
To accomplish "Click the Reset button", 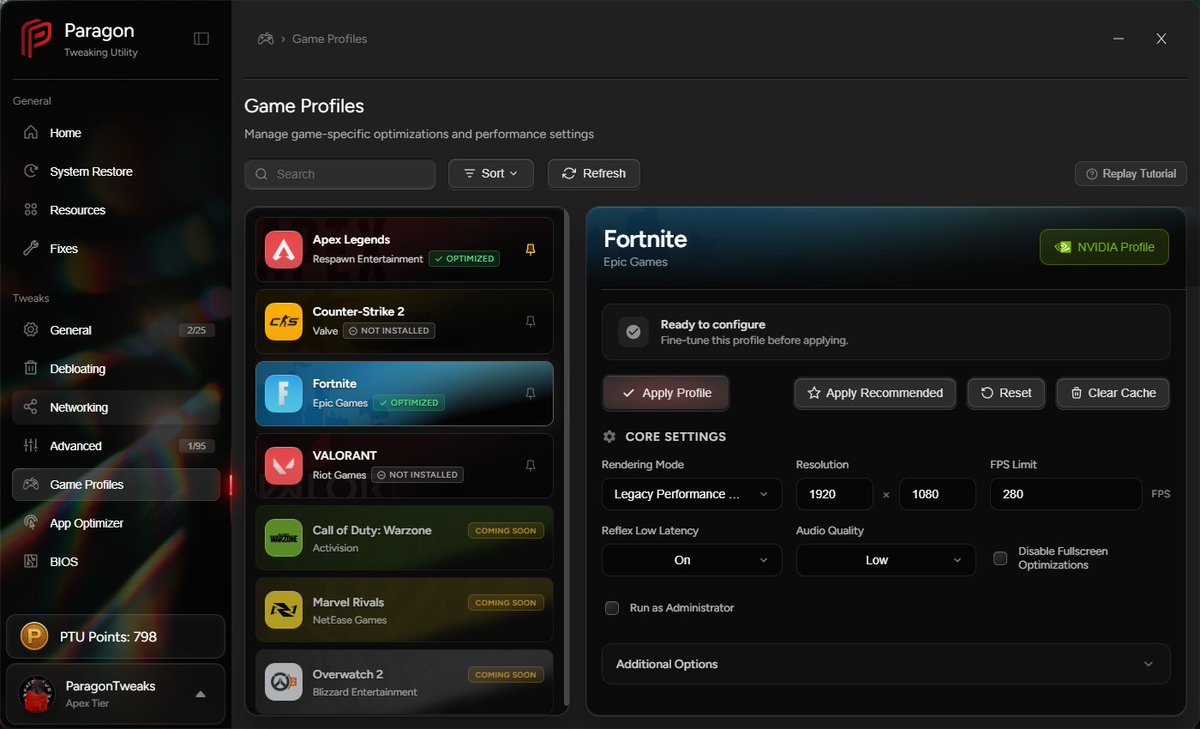I will (x=1006, y=393).
